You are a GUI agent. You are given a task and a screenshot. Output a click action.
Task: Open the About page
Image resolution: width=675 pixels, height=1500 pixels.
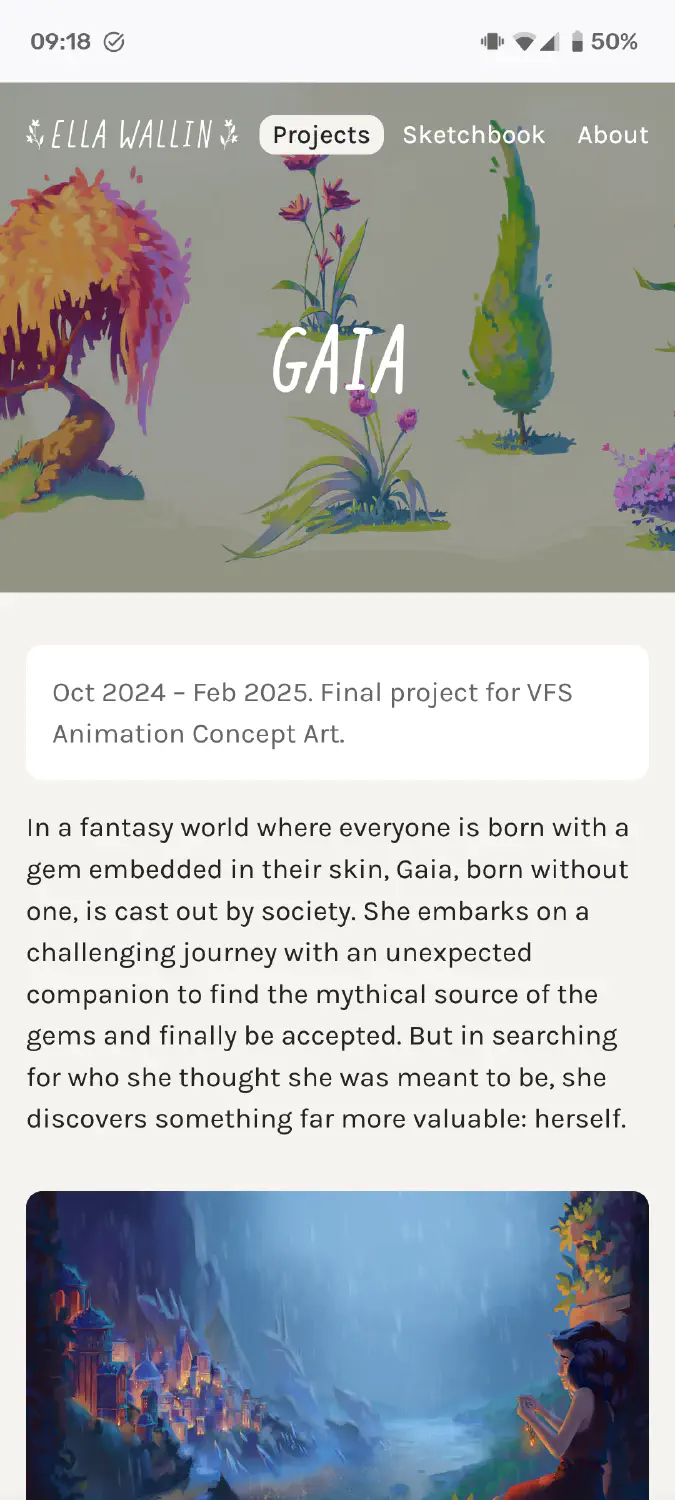(612, 135)
